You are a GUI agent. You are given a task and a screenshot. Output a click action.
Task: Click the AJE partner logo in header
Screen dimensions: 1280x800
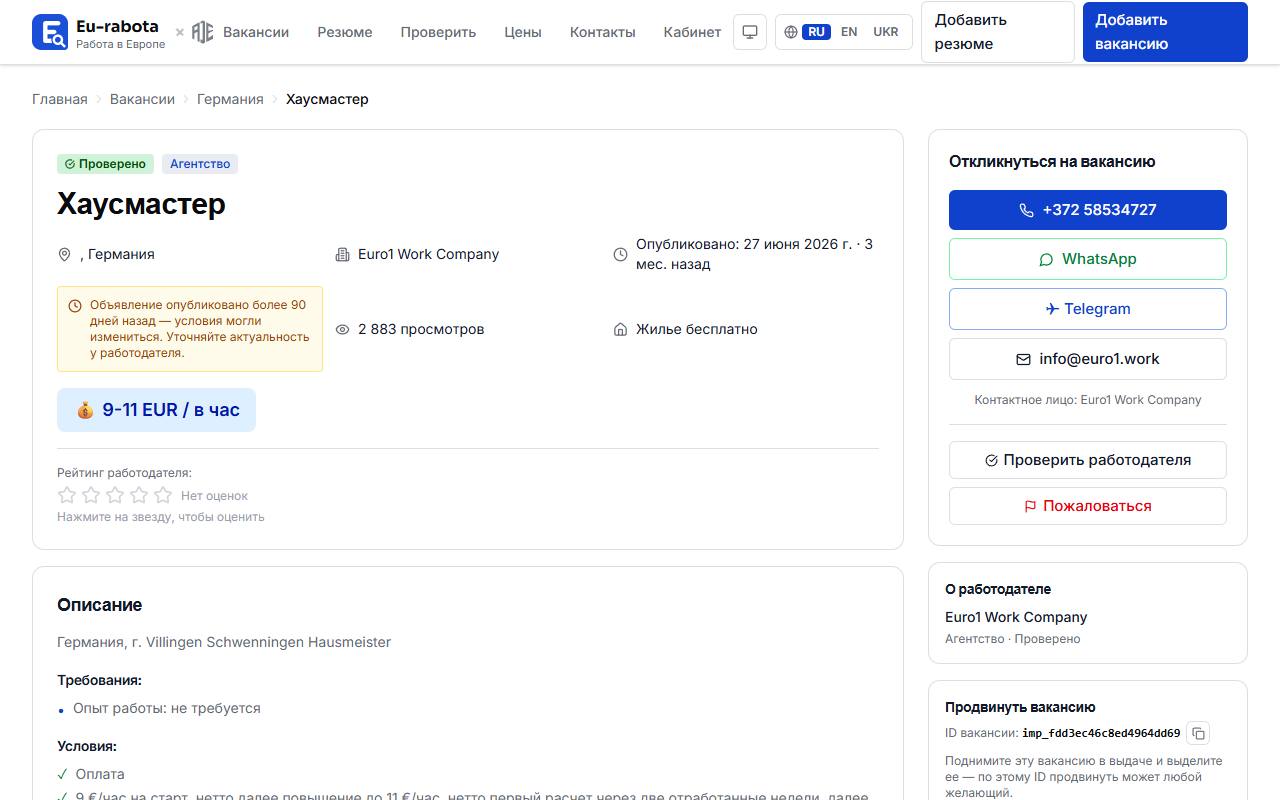tap(202, 32)
